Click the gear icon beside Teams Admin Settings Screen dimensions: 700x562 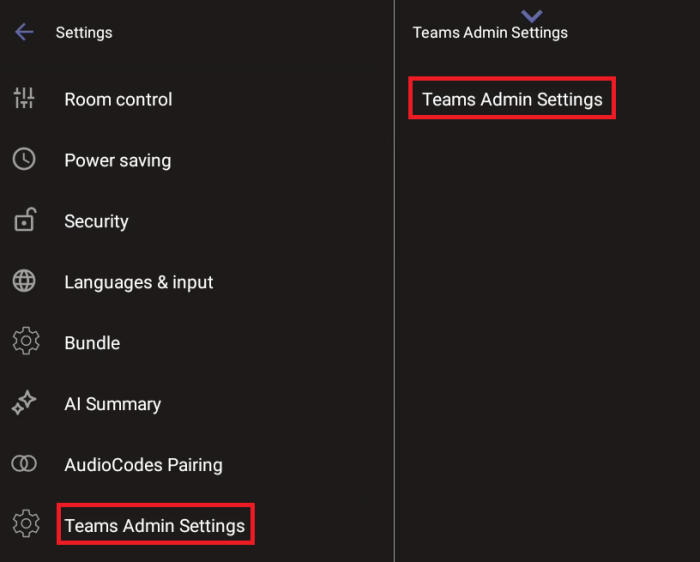tap(24, 524)
